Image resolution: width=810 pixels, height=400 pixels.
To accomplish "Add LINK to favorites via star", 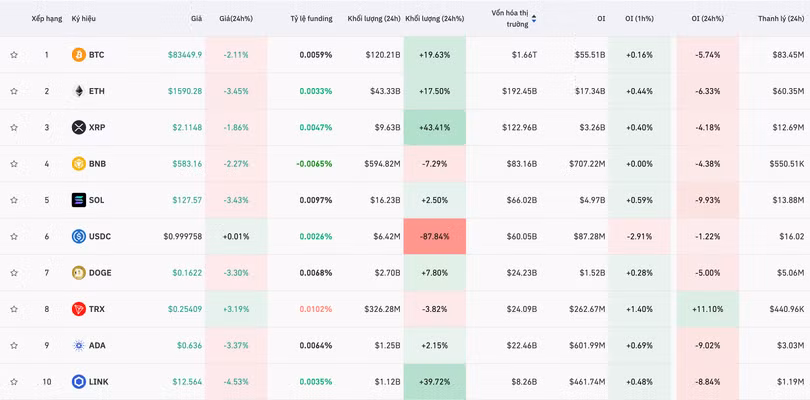I will pyautogui.click(x=14, y=382).
